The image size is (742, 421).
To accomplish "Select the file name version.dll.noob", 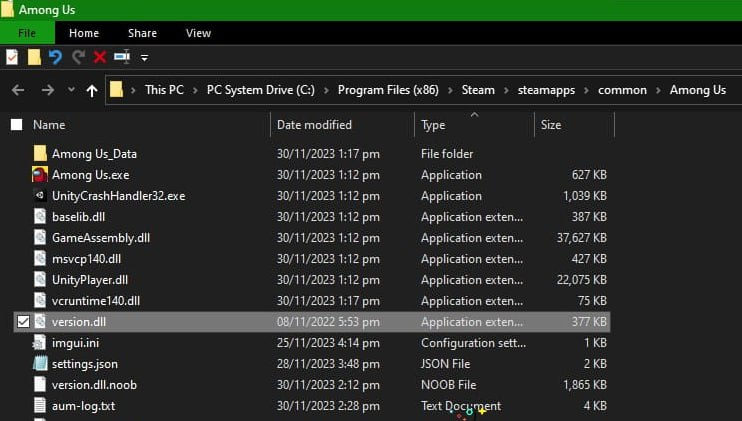I will pyautogui.click(x=94, y=385).
